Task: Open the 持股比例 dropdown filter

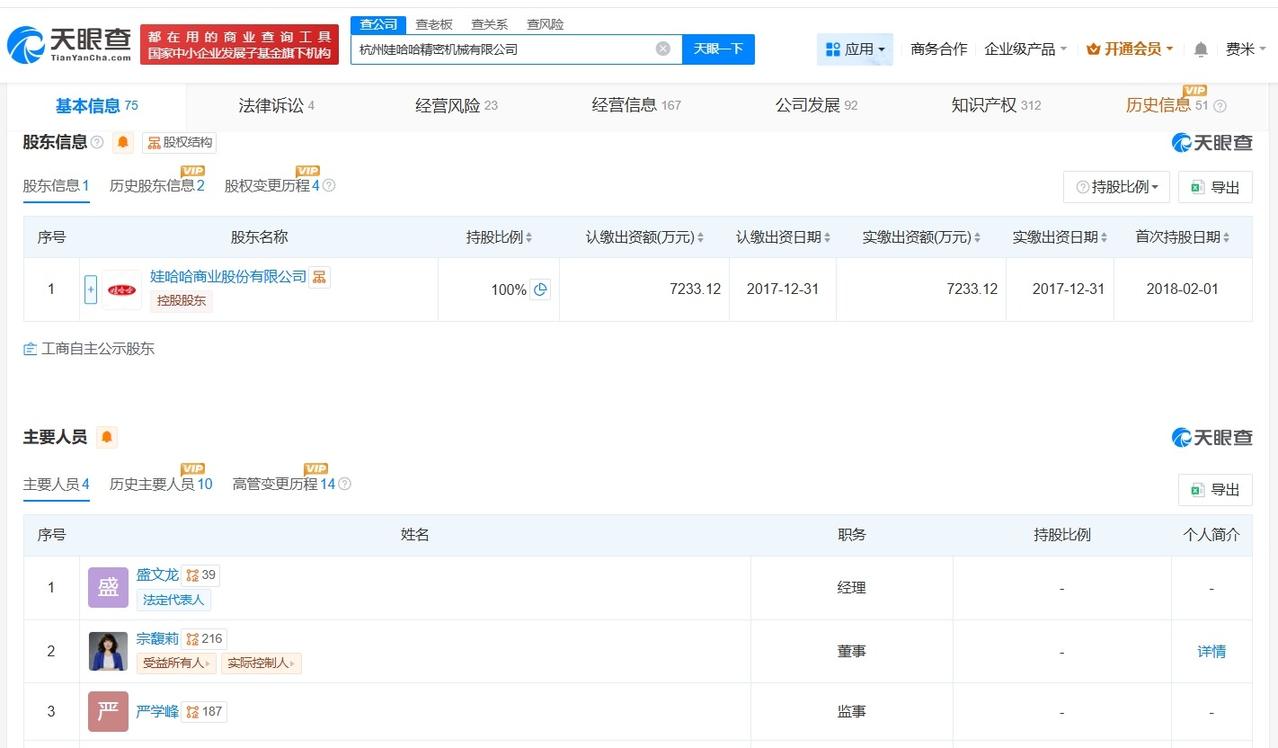Action: 1116,187
